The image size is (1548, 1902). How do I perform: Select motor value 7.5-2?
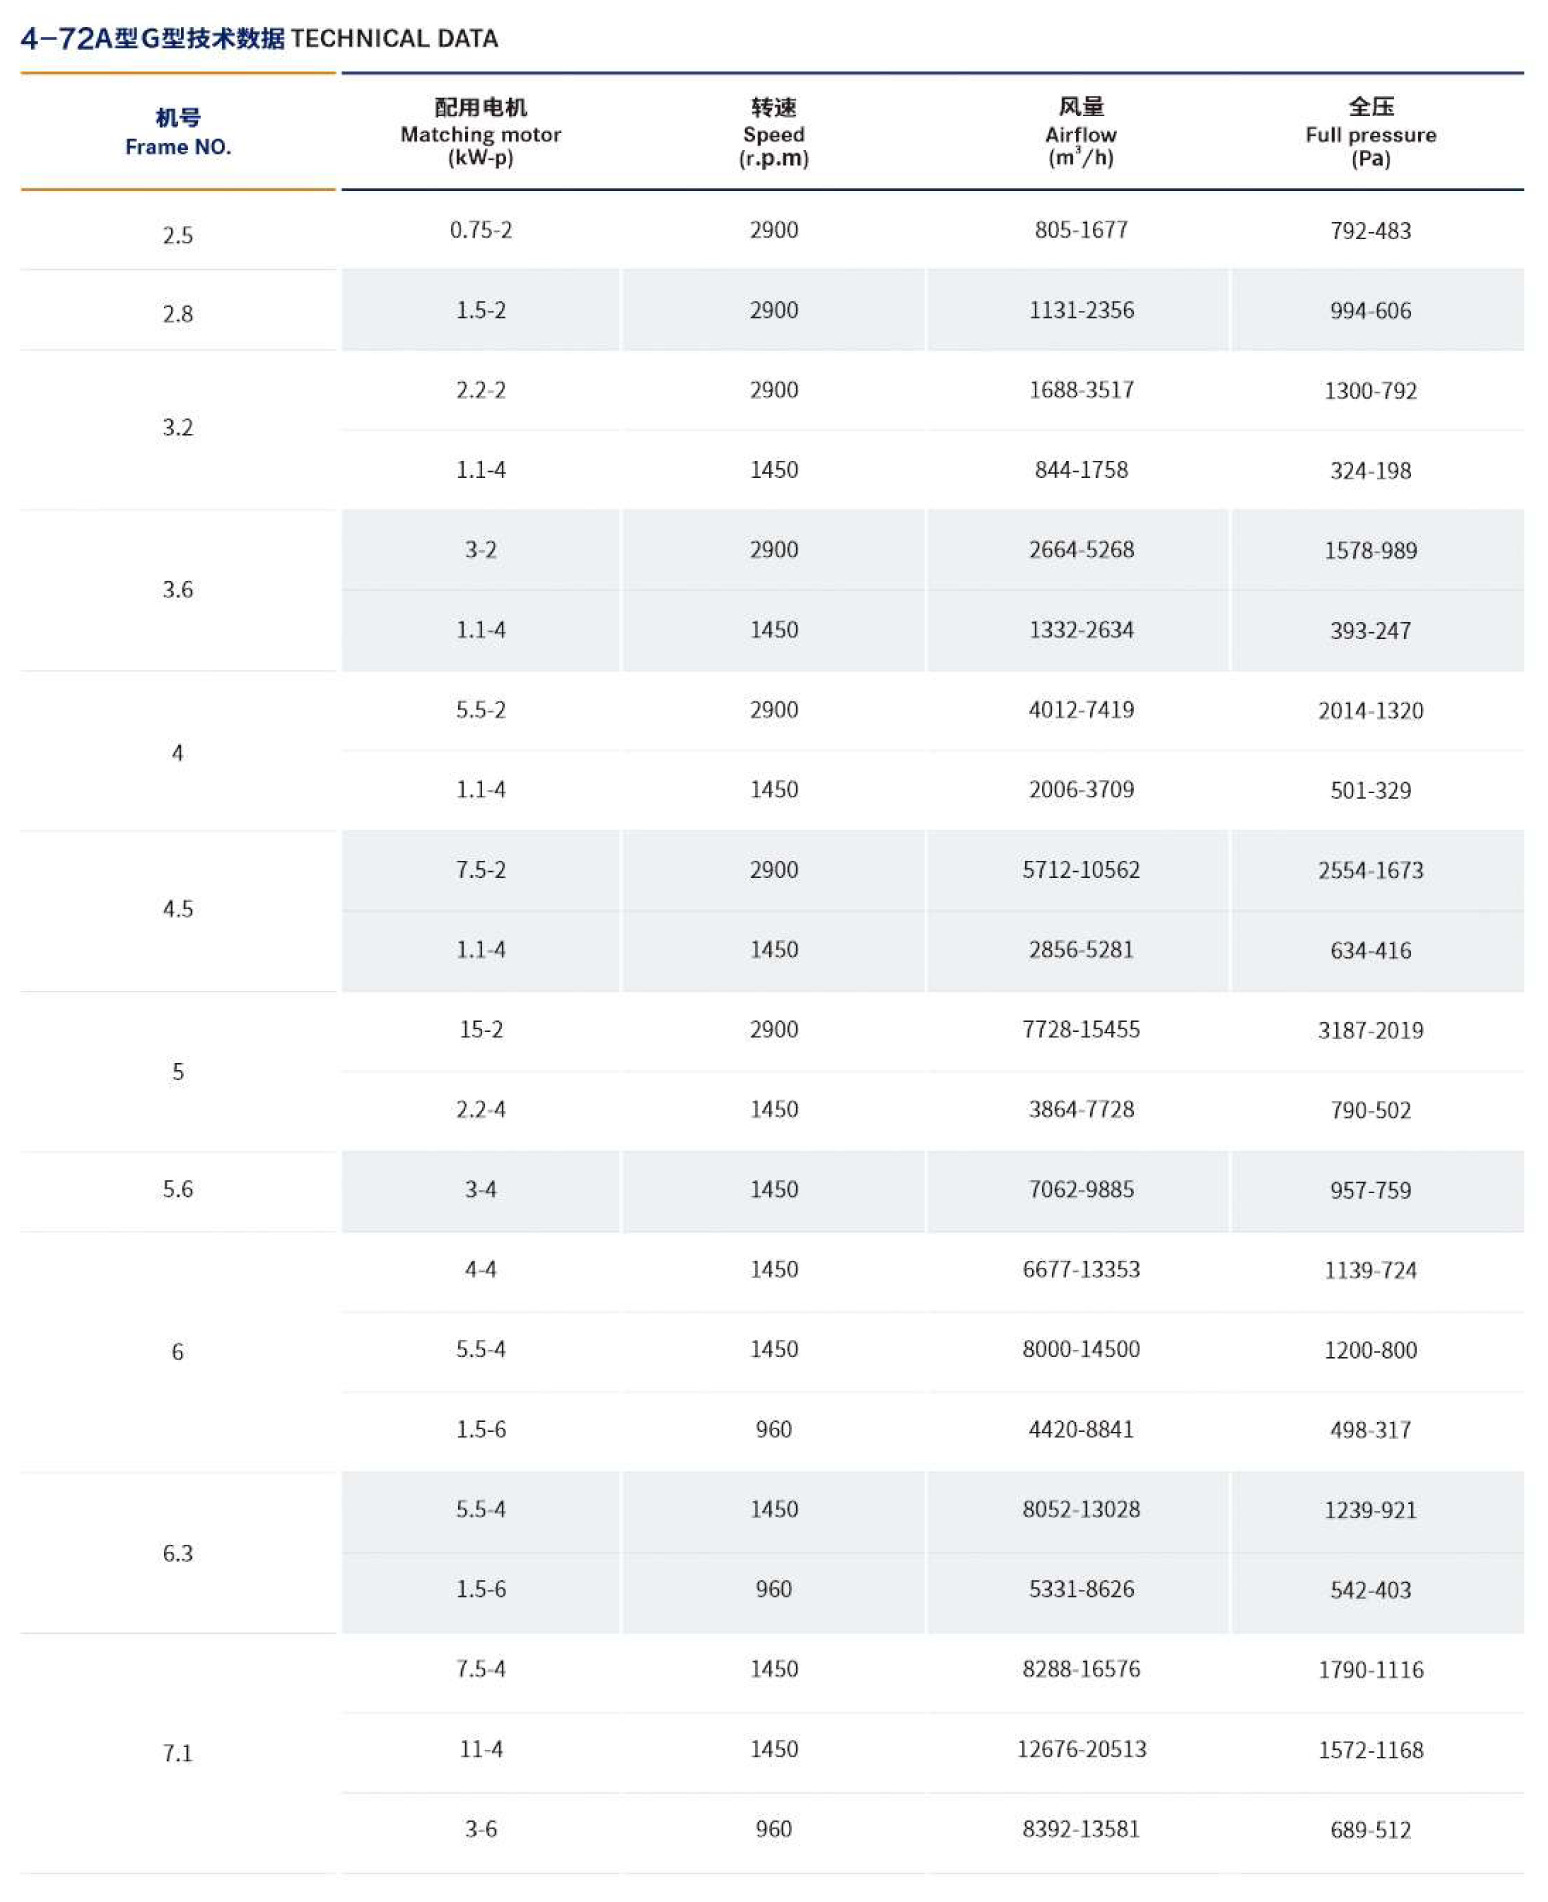pyautogui.click(x=480, y=870)
